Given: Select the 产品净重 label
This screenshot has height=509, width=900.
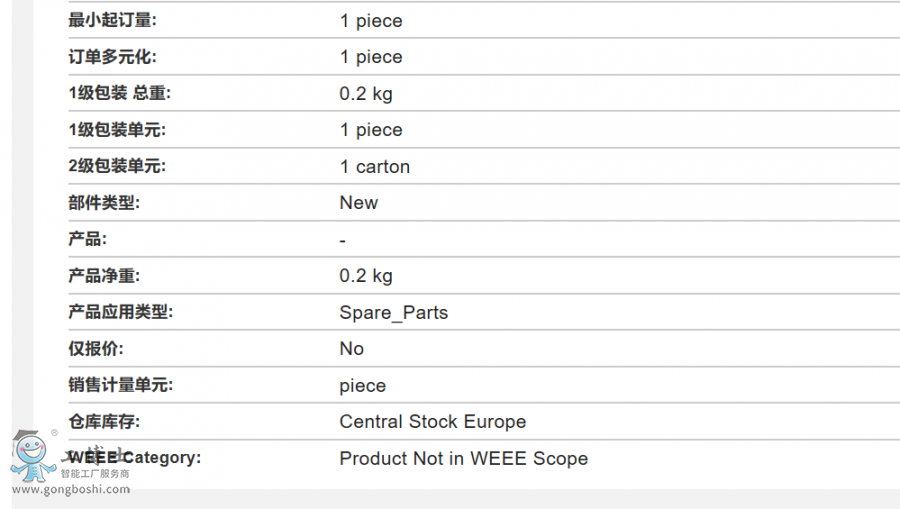Looking at the screenshot, I should point(104,275).
